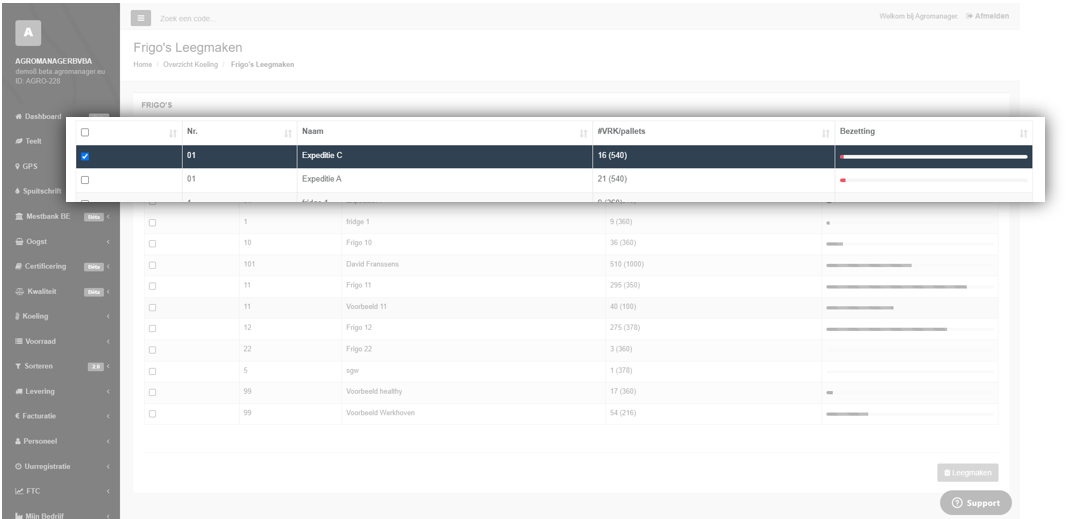The image size is (1071, 519).
Task: Click the Kwaliteit scales icon
Action: (19, 292)
